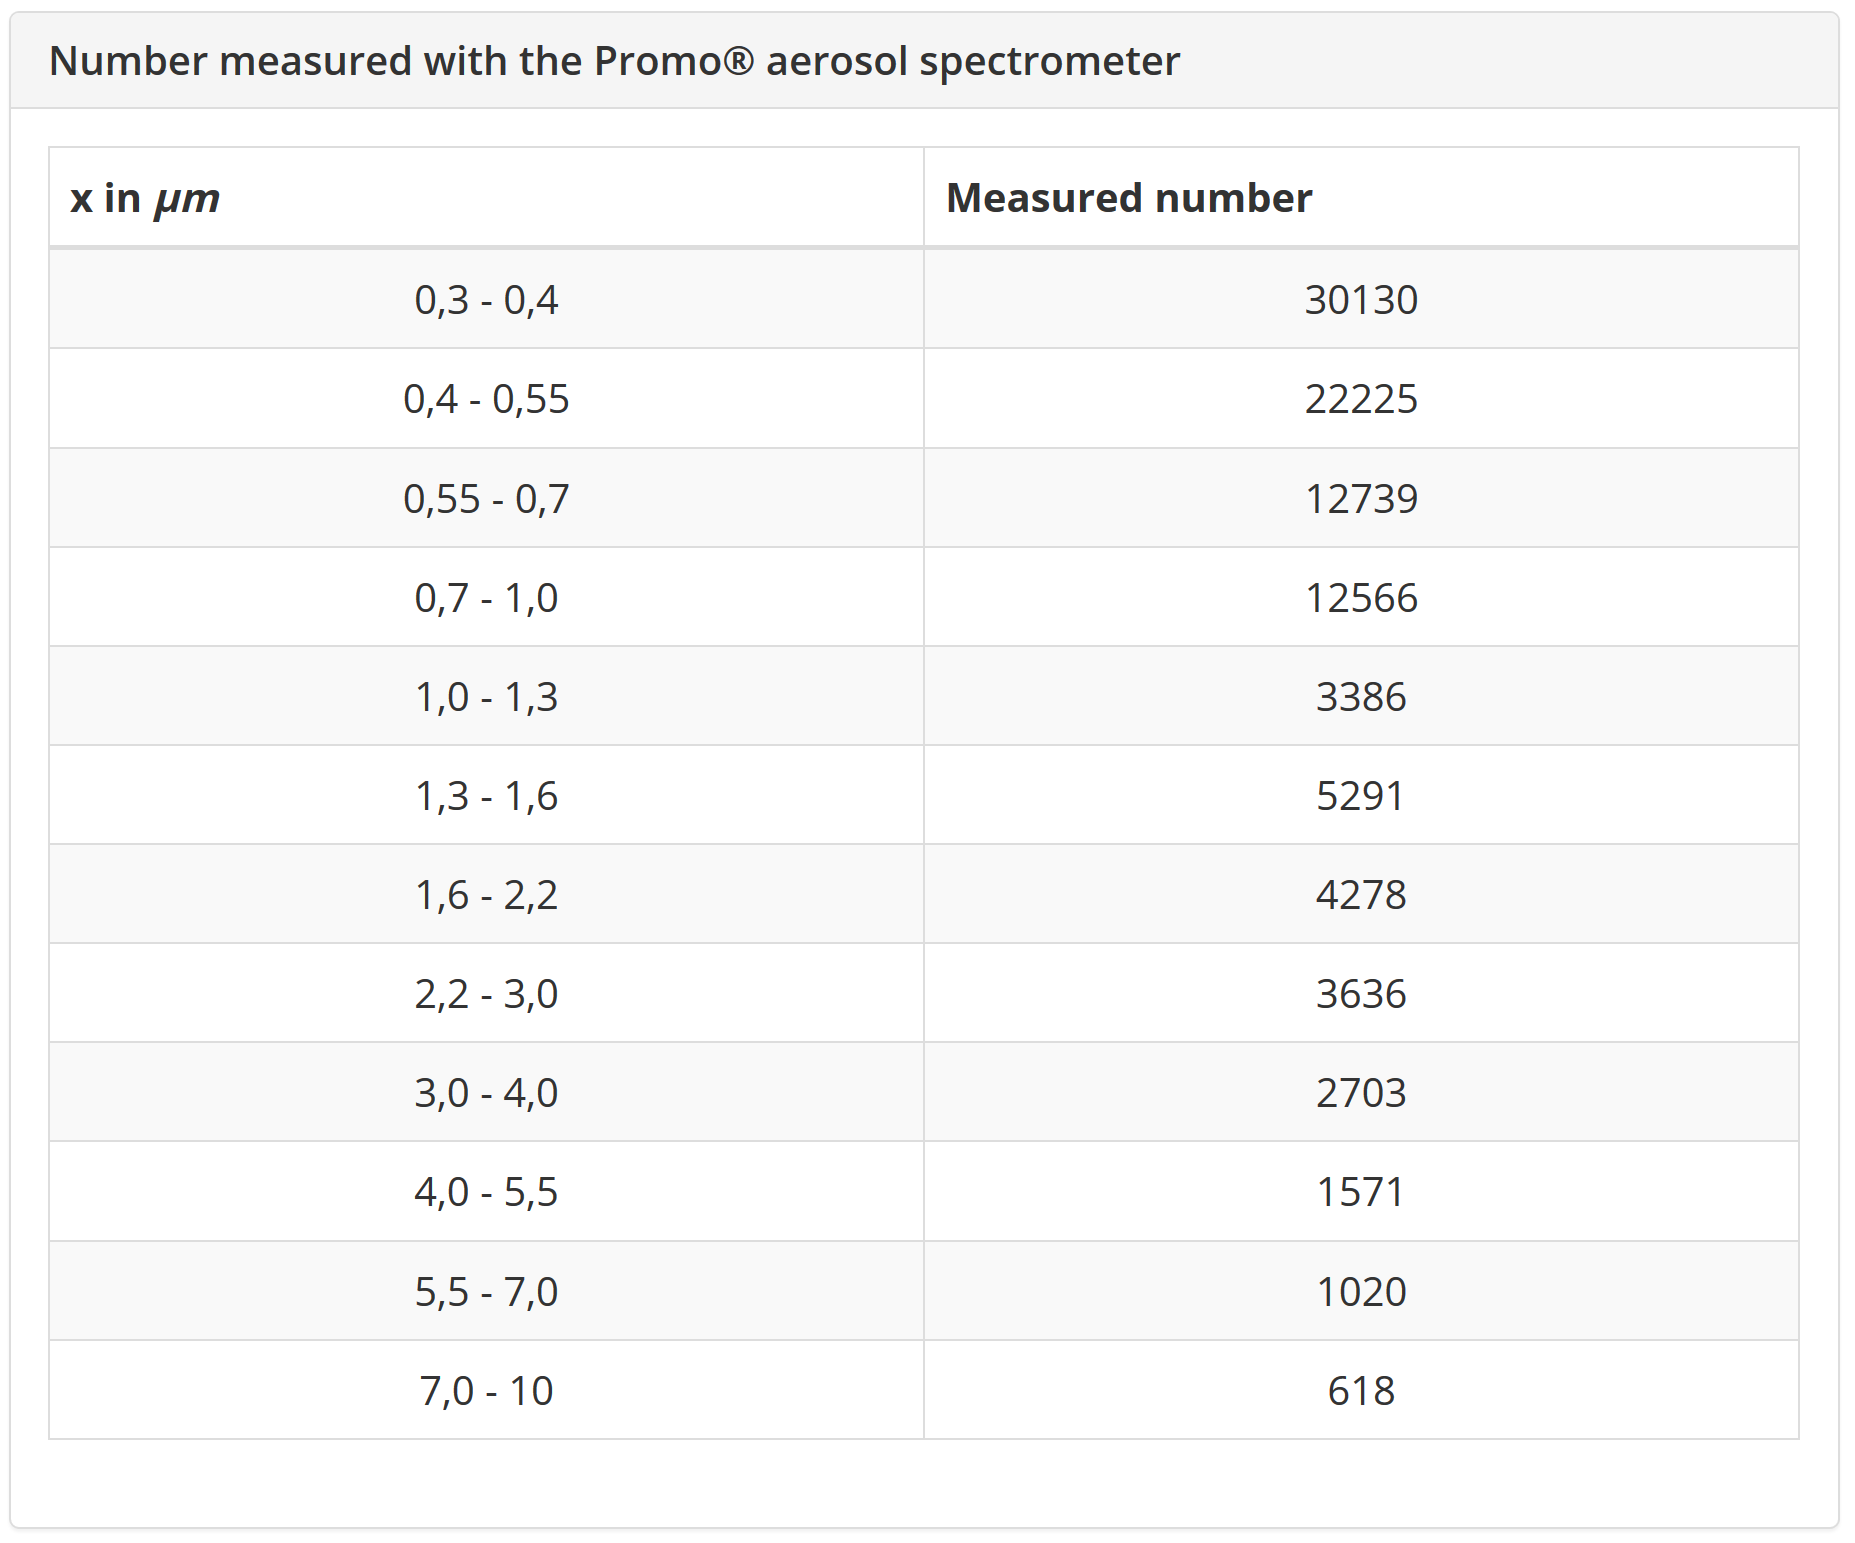Select the 'x in µm' column header
1855x1543 pixels.
tap(486, 198)
